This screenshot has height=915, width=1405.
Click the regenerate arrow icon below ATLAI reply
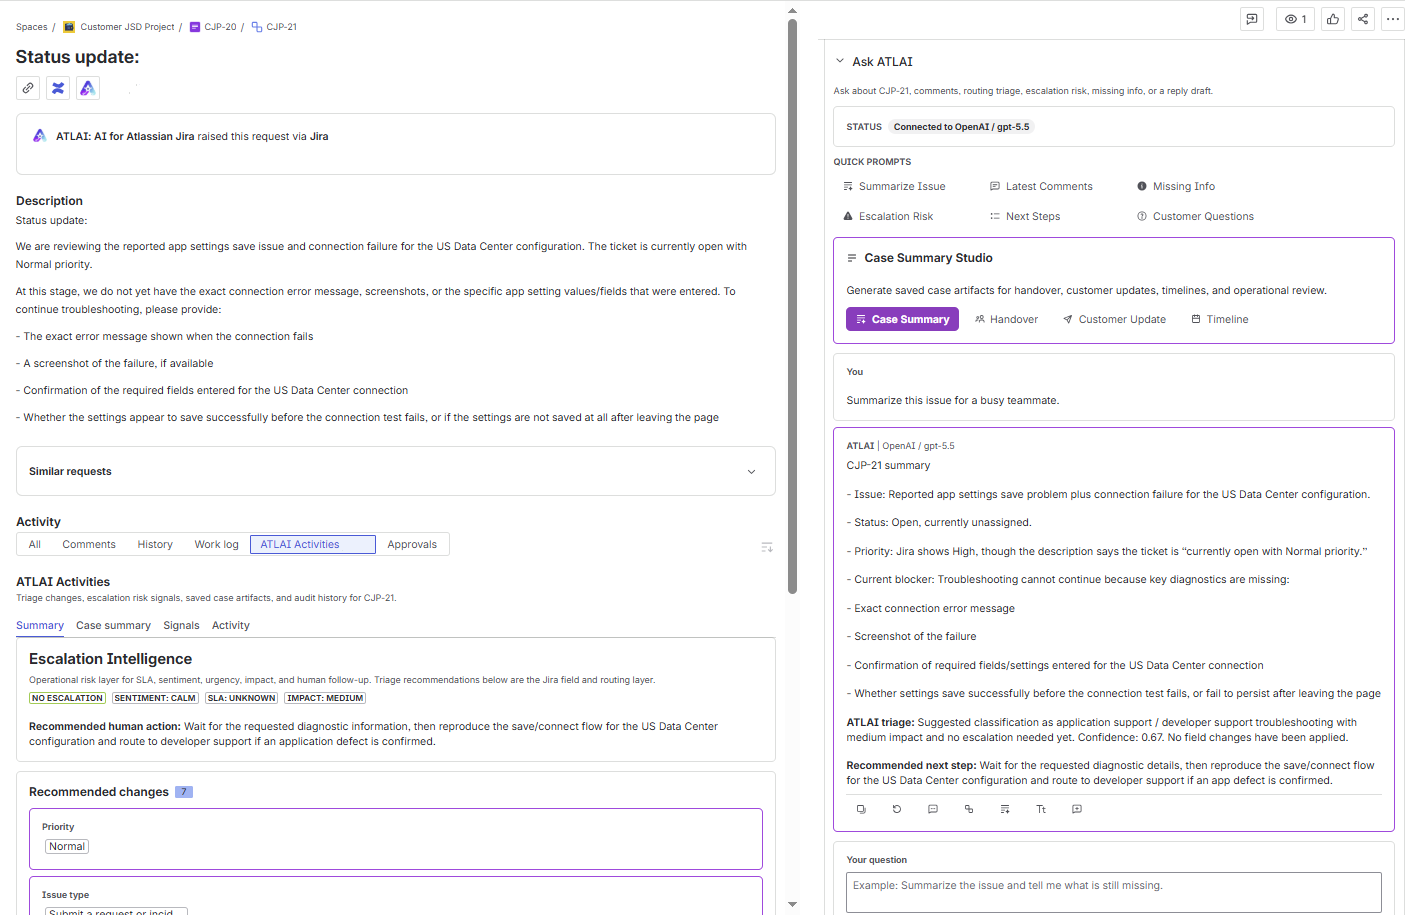tap(897, 809)
